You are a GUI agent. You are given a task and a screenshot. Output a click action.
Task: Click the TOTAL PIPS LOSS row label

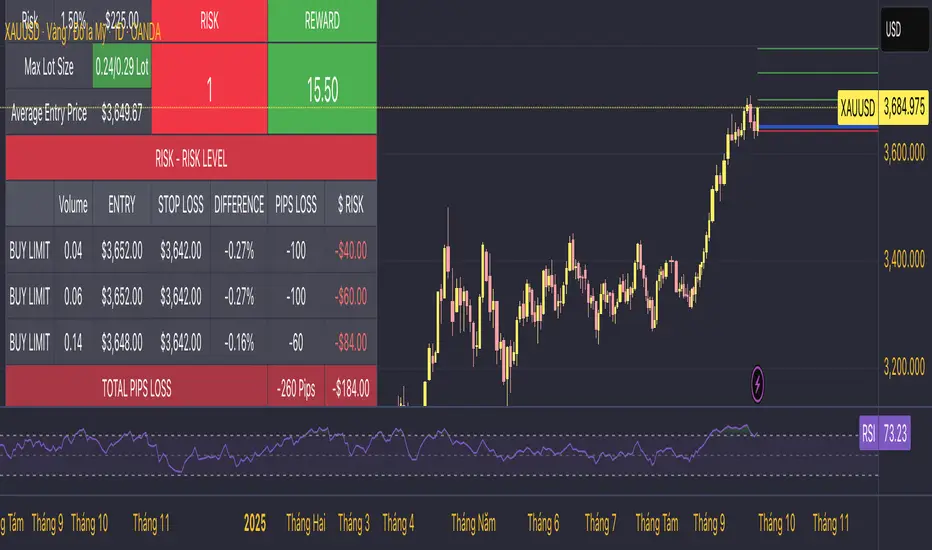pyautogui.click(x=137, y=388)
